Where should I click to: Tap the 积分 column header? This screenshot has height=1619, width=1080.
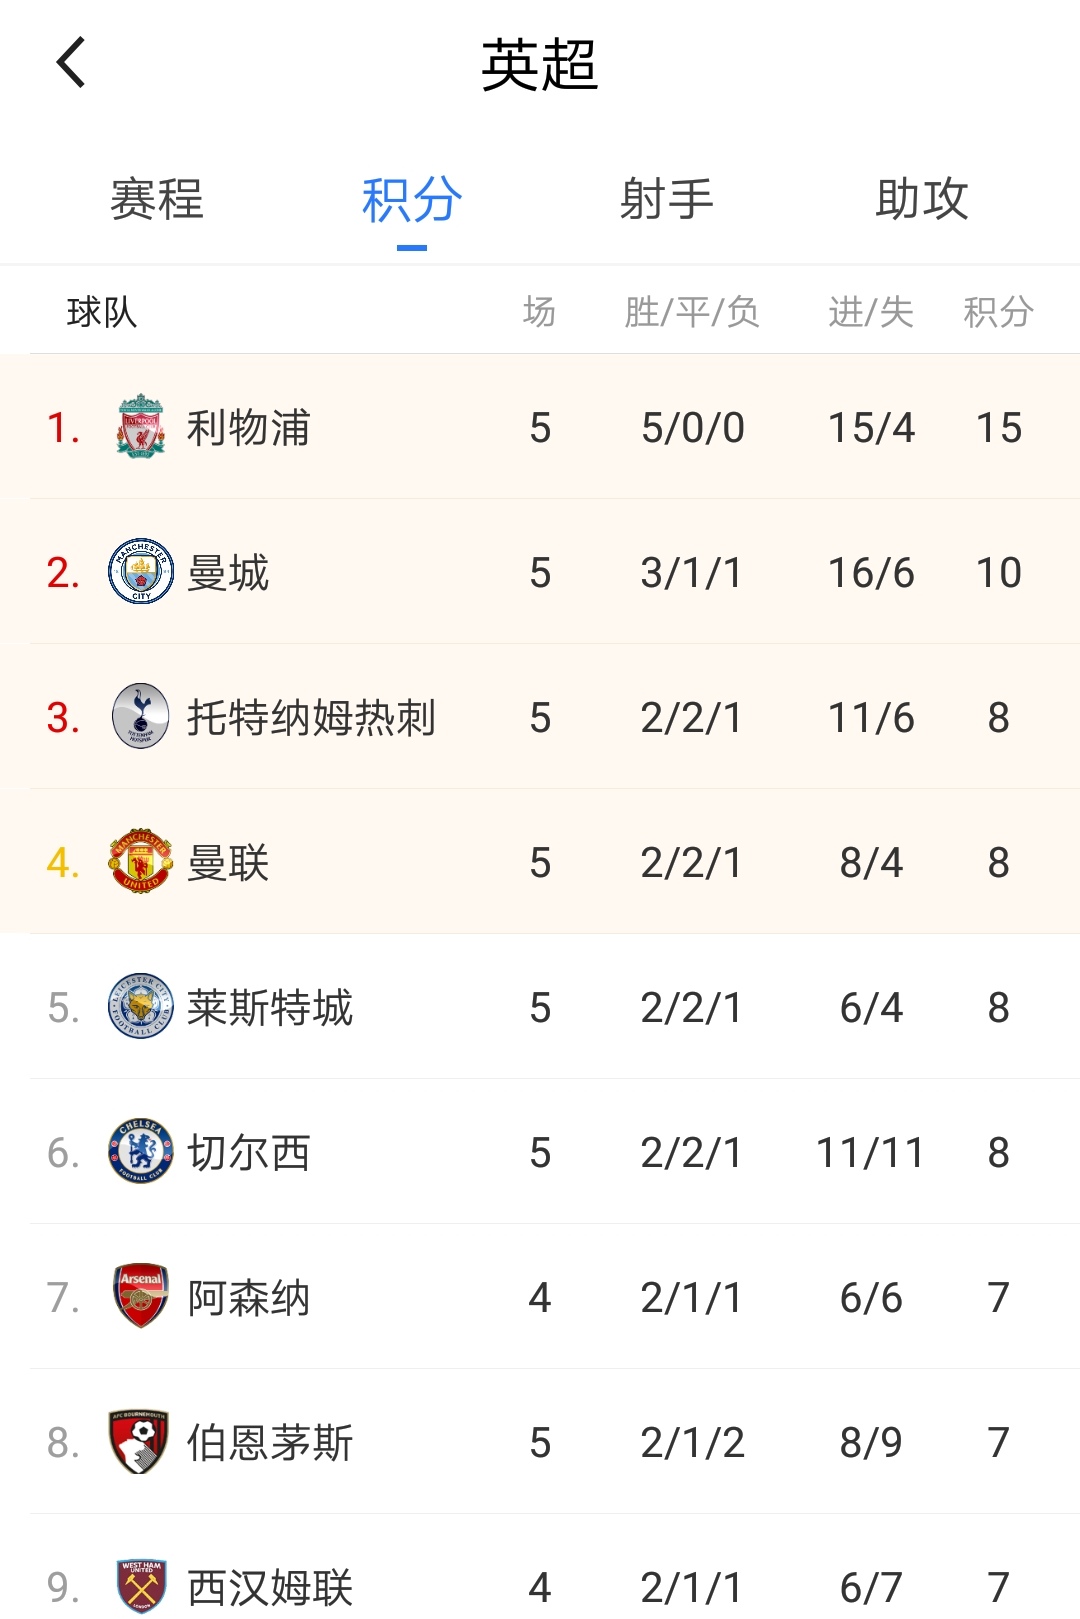[998, 312]
